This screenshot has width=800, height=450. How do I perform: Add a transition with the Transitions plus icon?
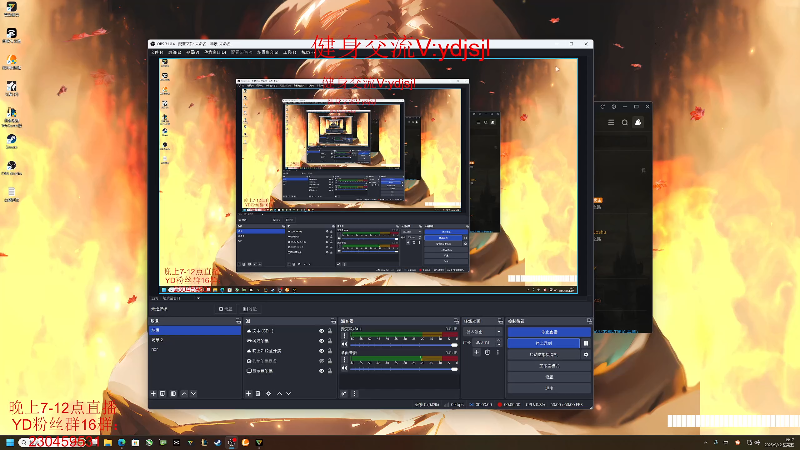[477, 353]
